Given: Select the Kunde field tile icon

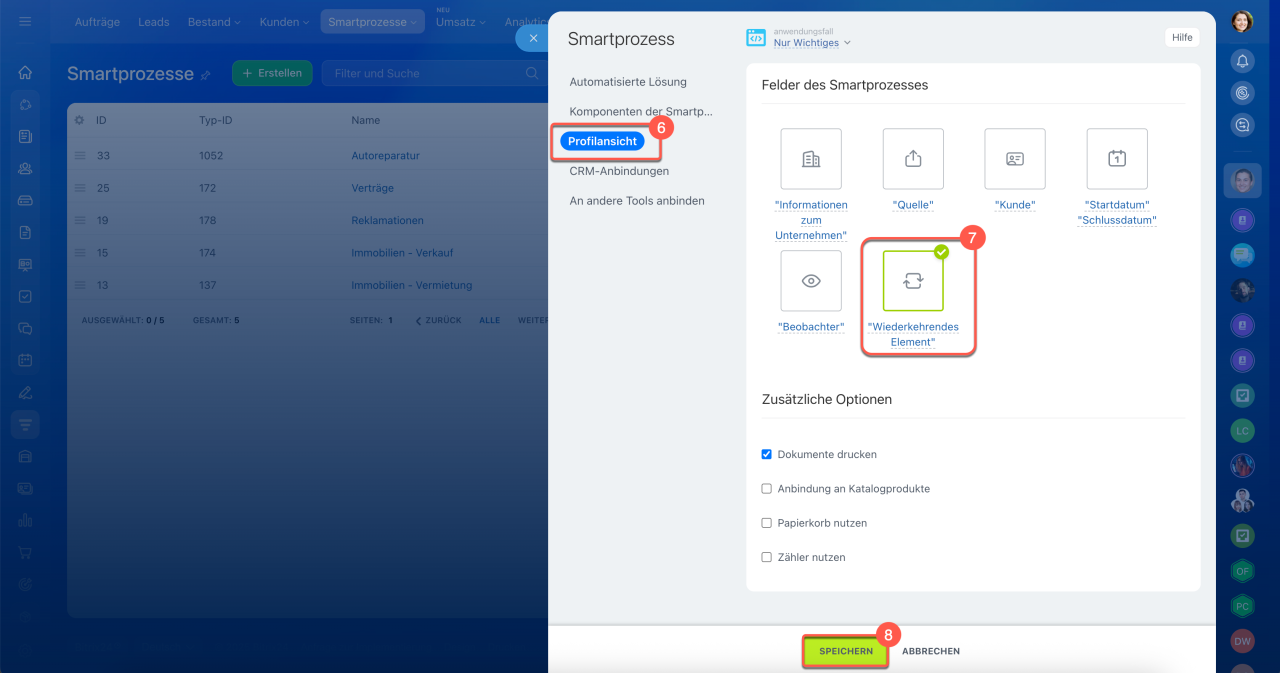Looking at the screenshot, I should click(x=1015, y=159).
